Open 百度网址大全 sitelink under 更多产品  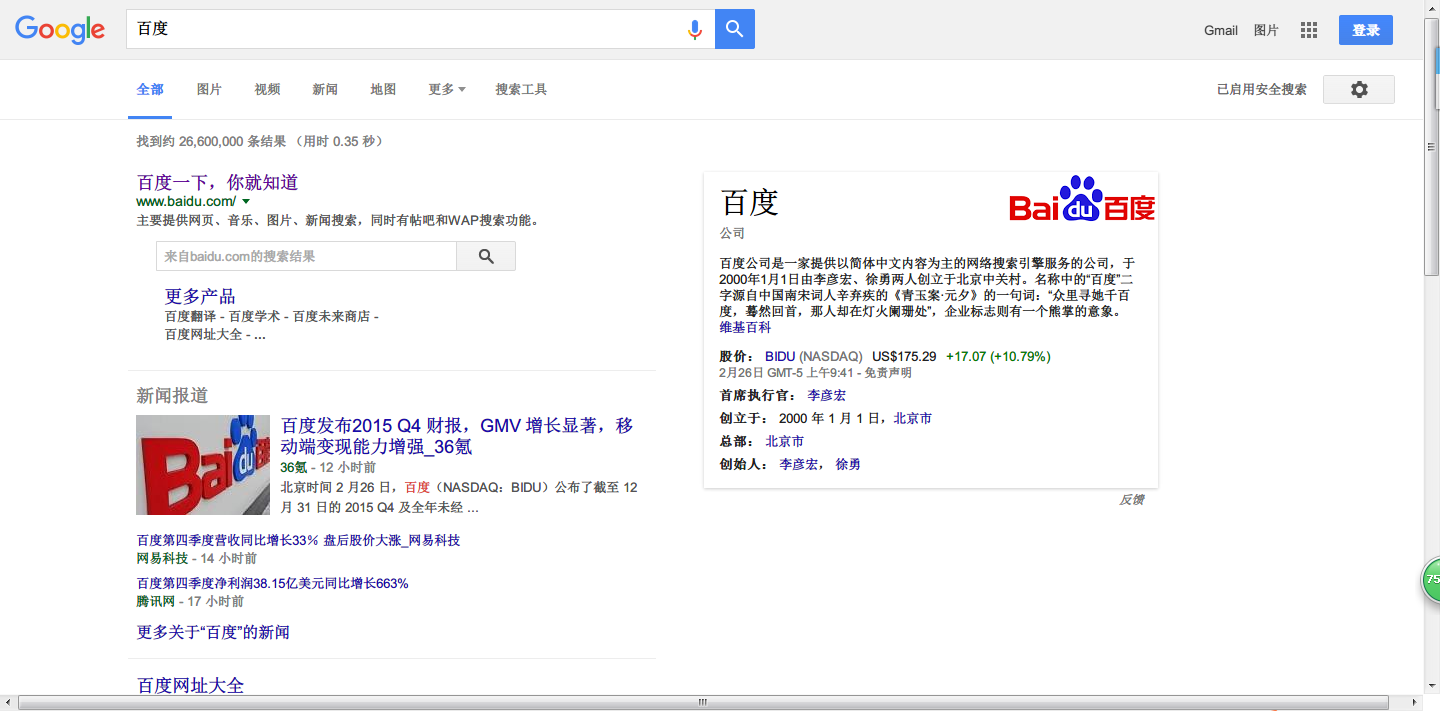204,334
